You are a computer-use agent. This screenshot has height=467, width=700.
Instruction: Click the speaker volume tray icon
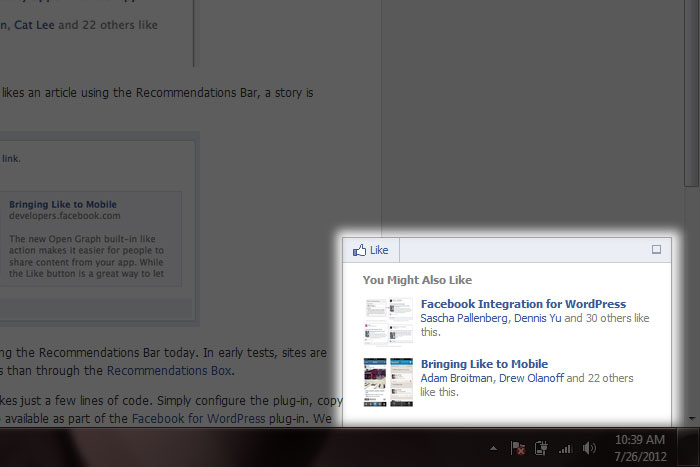(589, 448)
